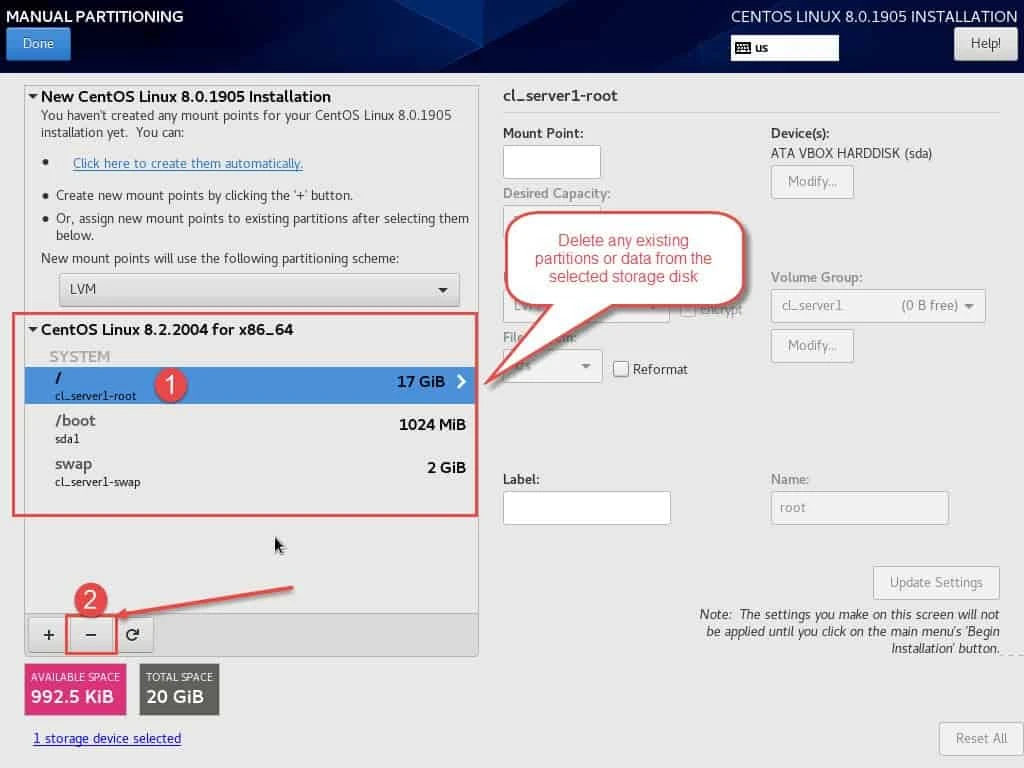The height and width of the screenshot is (768, 1024).
Task: Click the arrow on the root partition row
Action: pyautogui.click(x=461, y=382)
